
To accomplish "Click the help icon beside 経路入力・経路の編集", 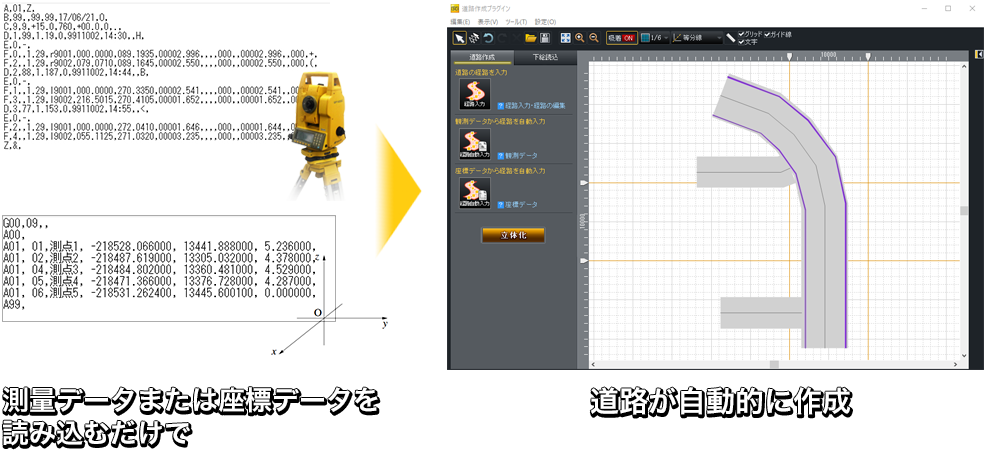I will pyautogui.click(x=501, y=106).
